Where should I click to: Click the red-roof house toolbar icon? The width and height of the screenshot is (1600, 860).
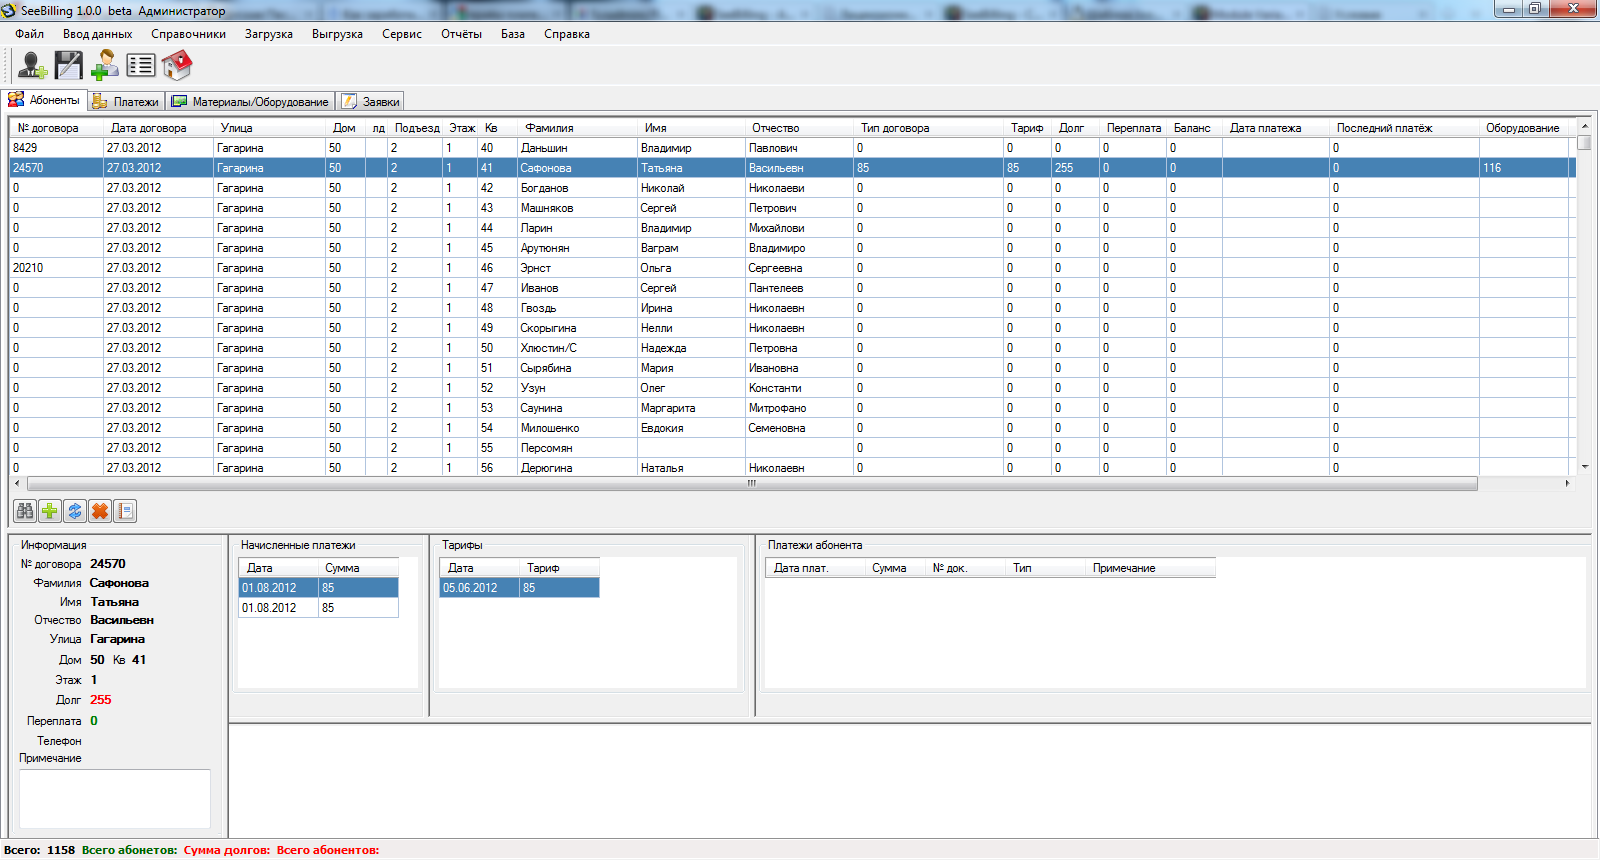(x=177, y=66)
